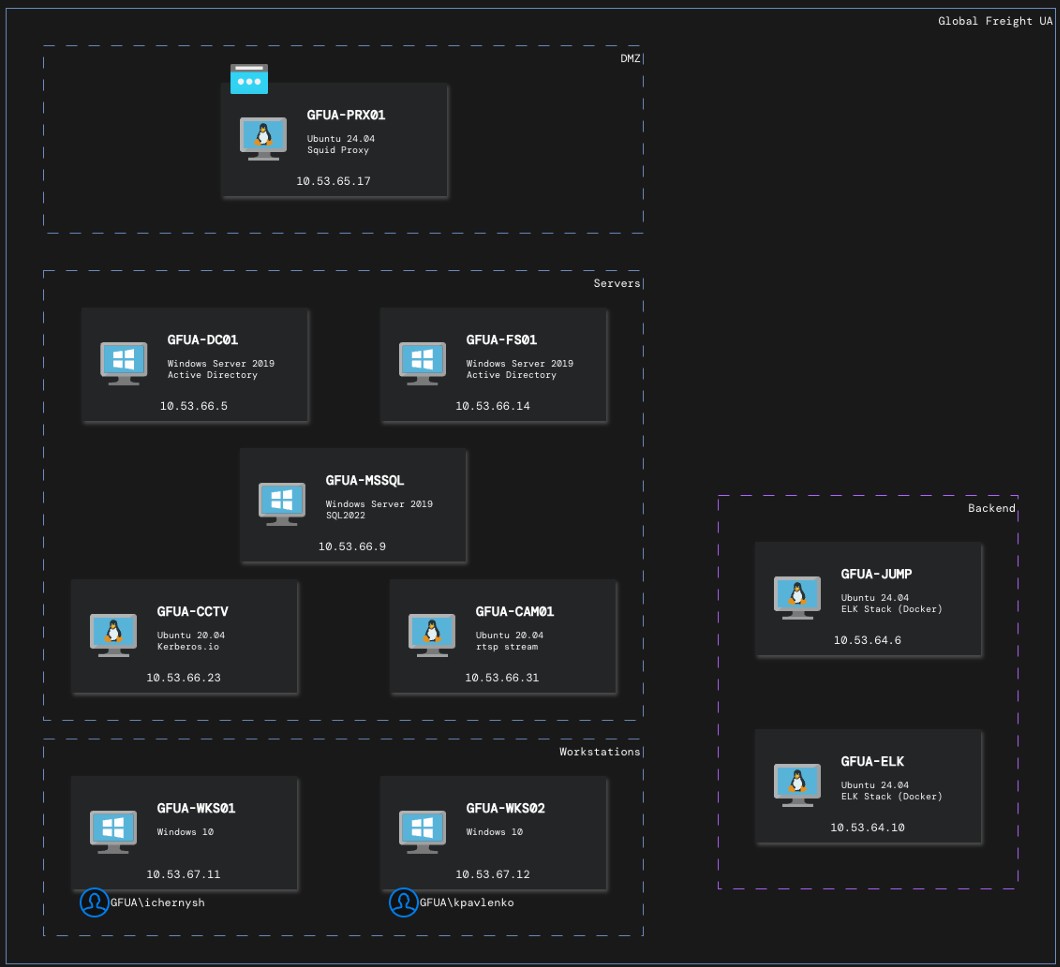Click the DMZ zone label

click(630, 59)
